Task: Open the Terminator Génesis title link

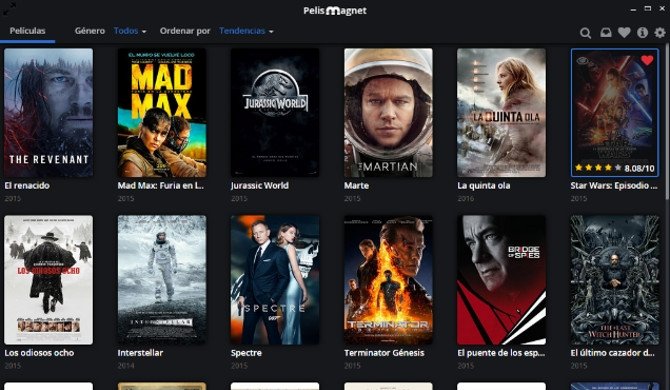Action: pos(384,353)
